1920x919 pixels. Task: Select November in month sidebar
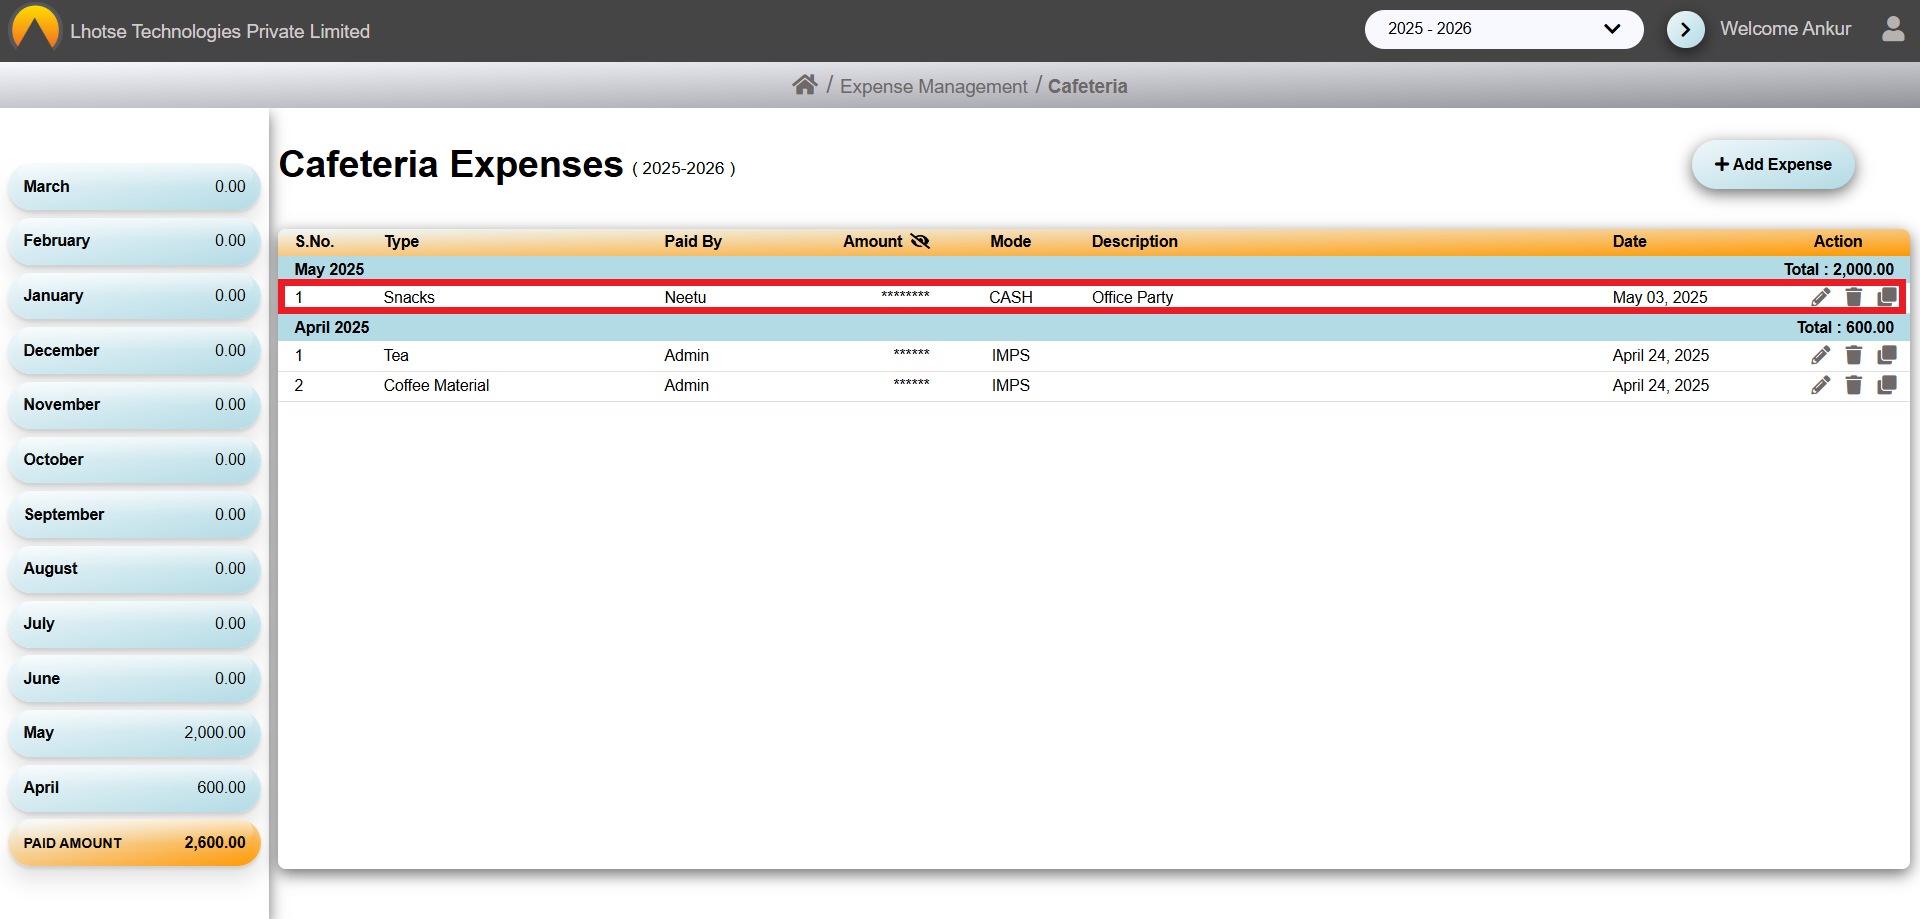(x=134, y=405)
